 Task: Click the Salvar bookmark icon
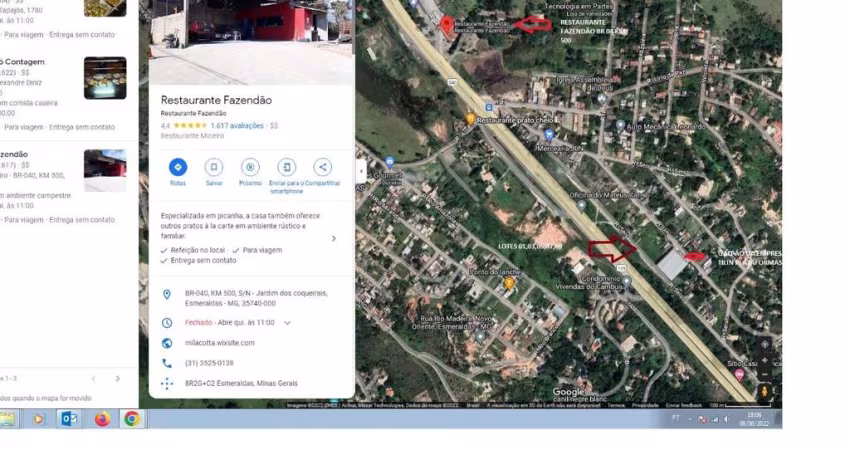[x=214, y=167]
